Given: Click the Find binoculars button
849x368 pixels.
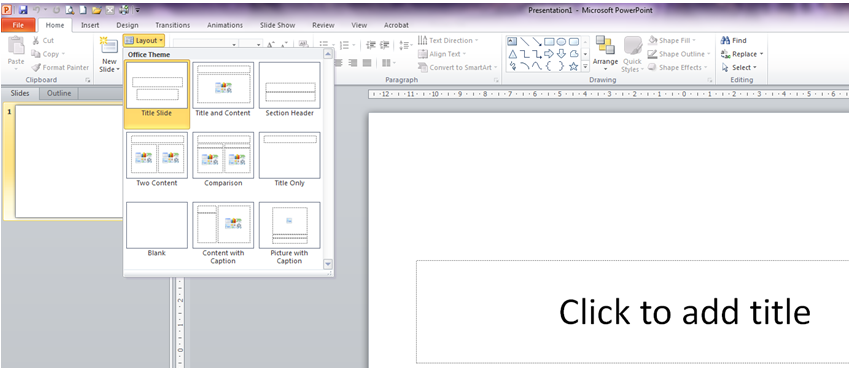Looking at the screenshot, I should tap(734, 41).
